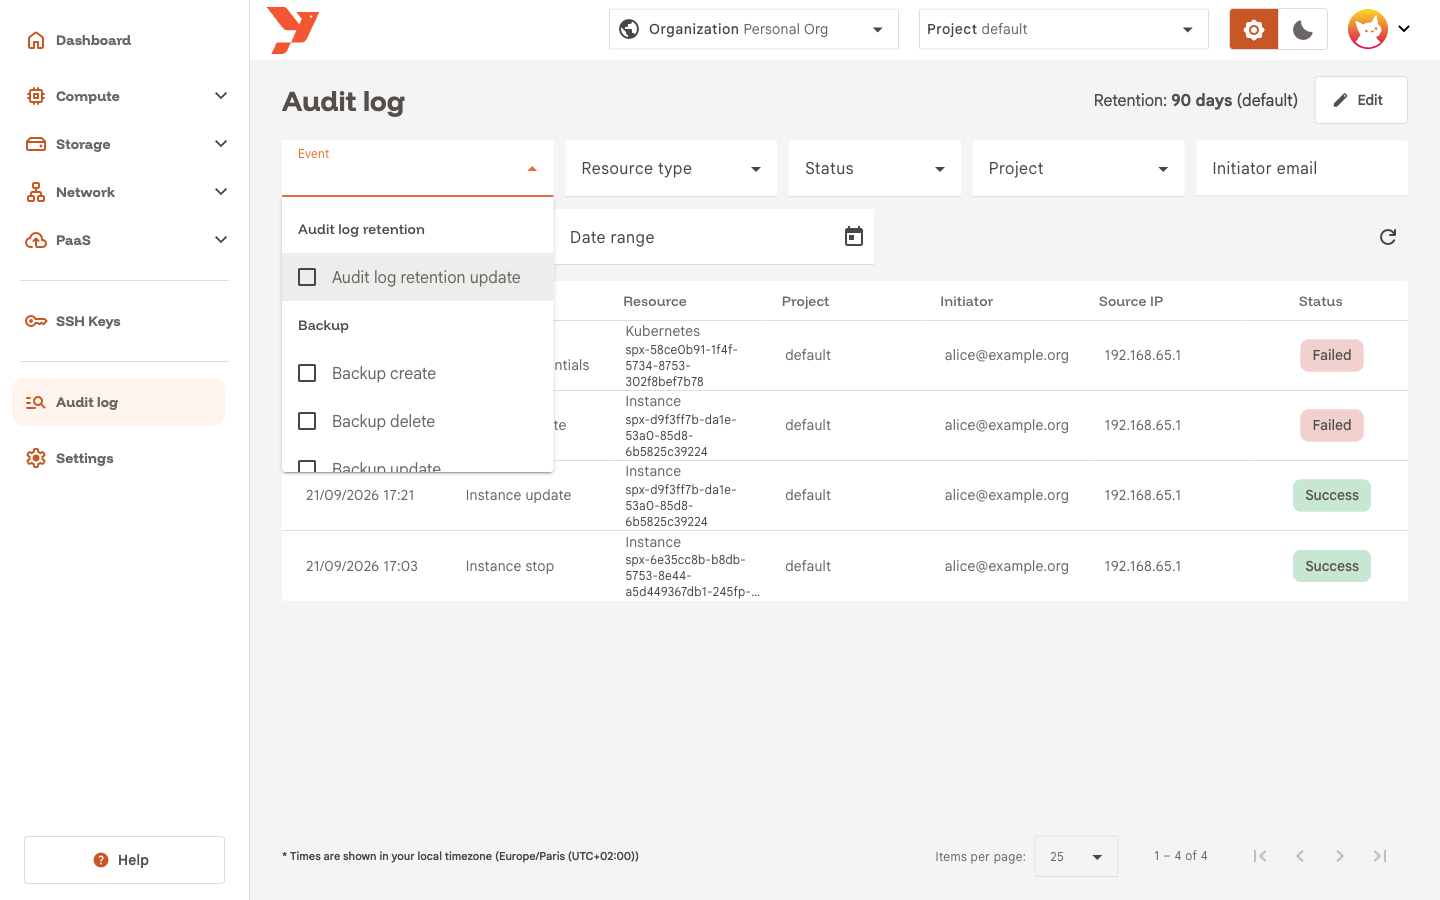
Task: Click the Initiator column header
Action: [966, 301]
